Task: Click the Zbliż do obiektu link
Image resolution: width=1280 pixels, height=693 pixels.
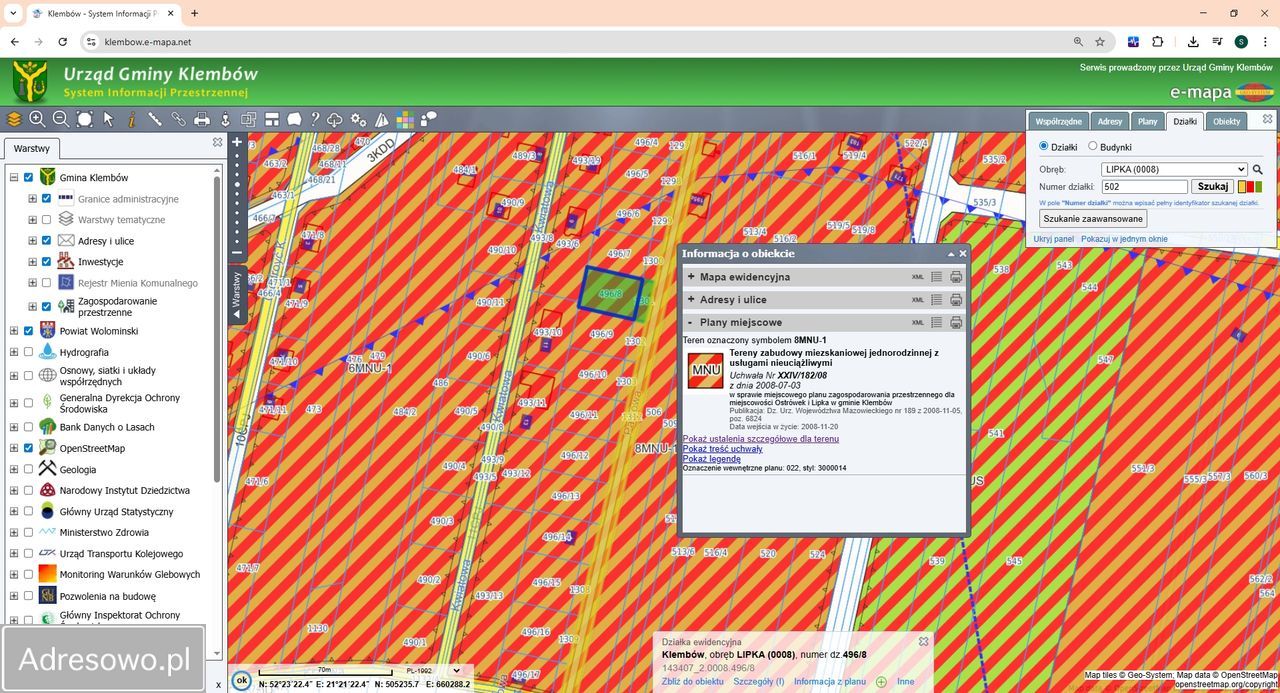Action: click(693, 681)
